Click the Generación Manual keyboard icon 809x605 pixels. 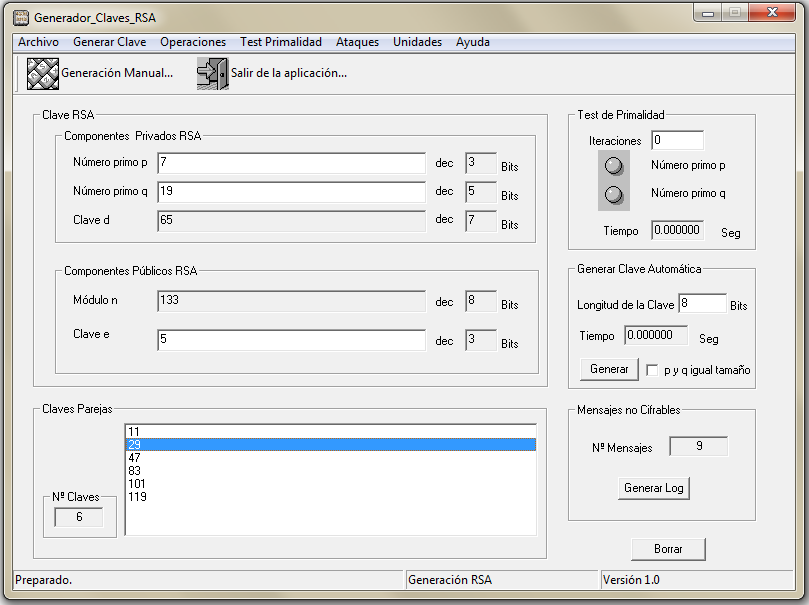[43, 74]
